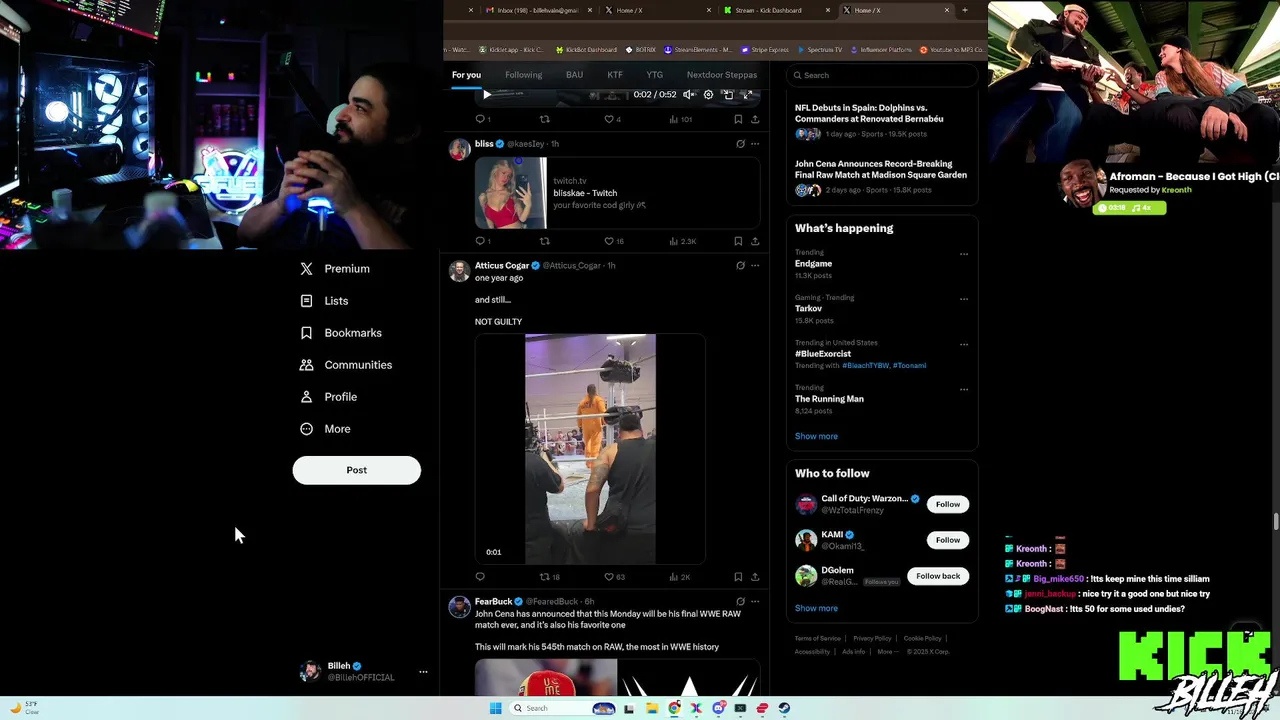Open the BOTRIX bookmark

[641, 50]
